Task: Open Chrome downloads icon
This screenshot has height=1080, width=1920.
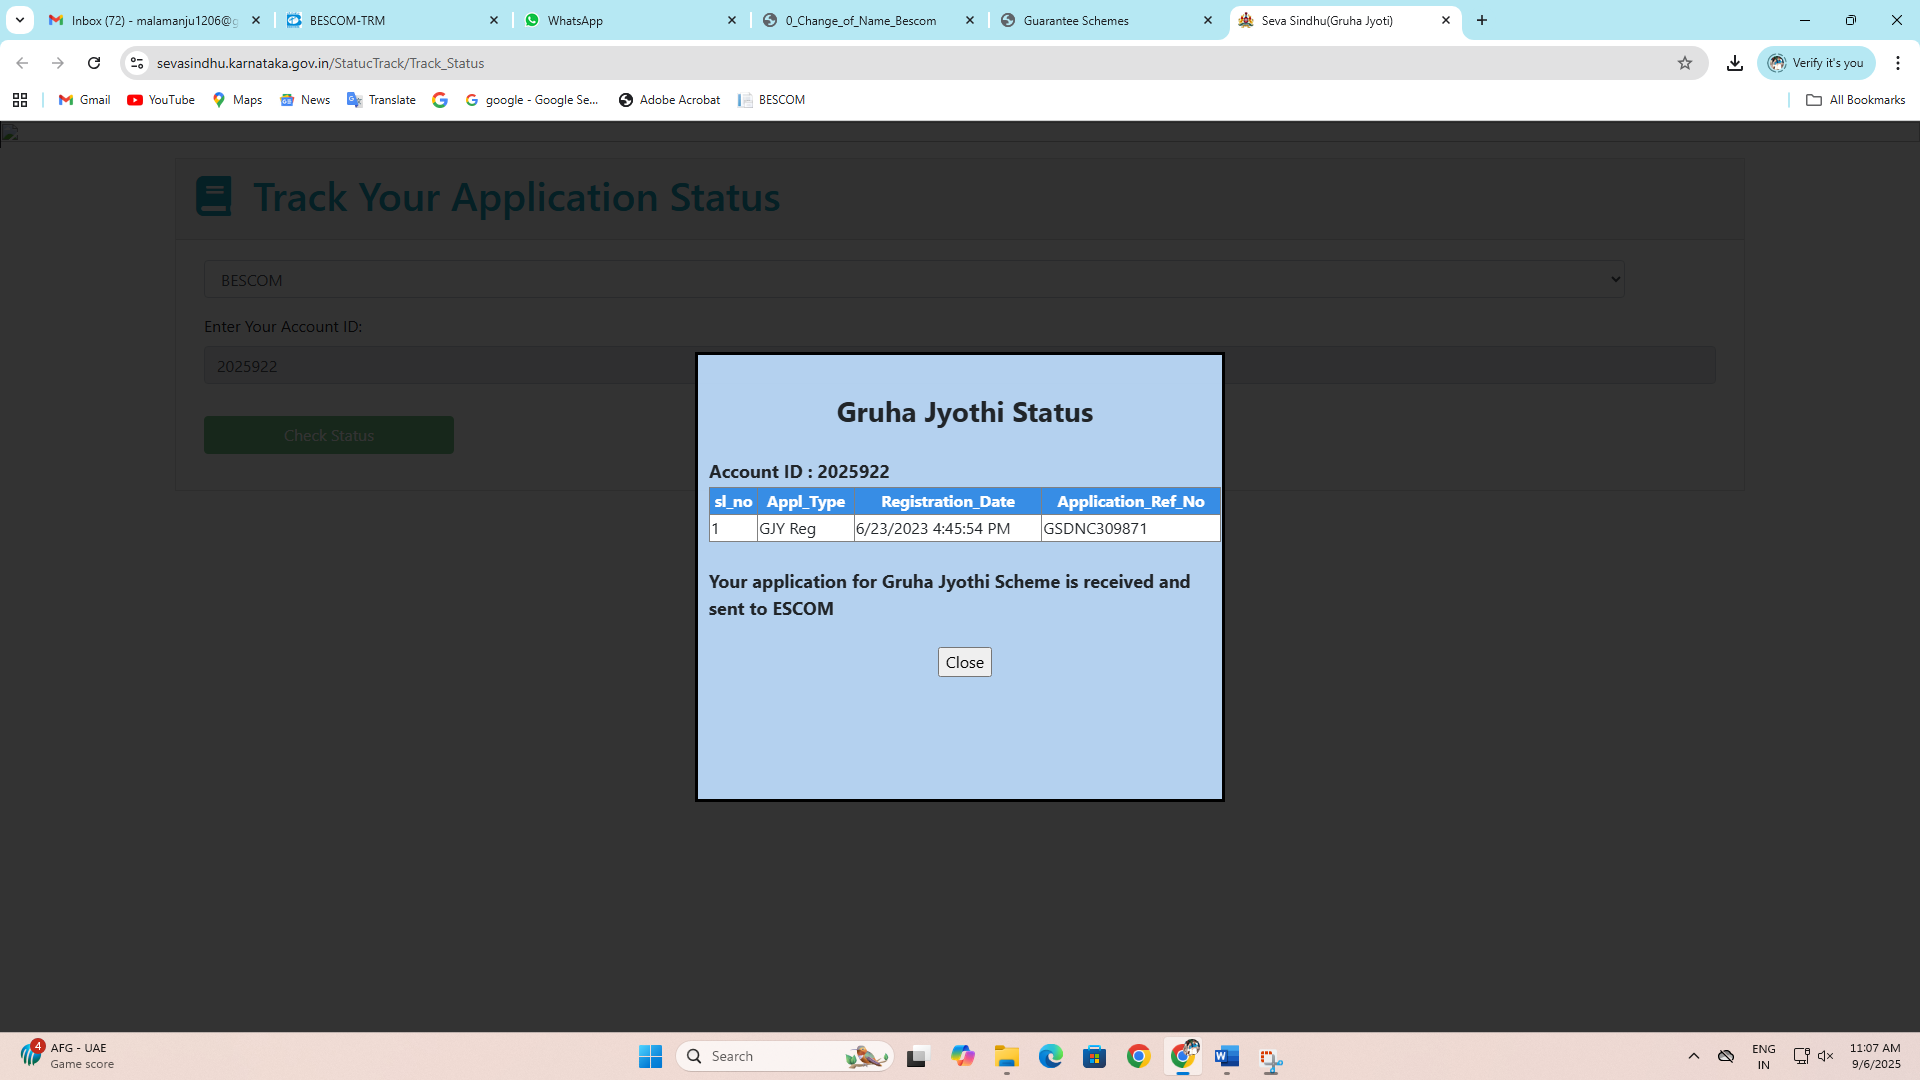Action: [x=1735, y=63]
